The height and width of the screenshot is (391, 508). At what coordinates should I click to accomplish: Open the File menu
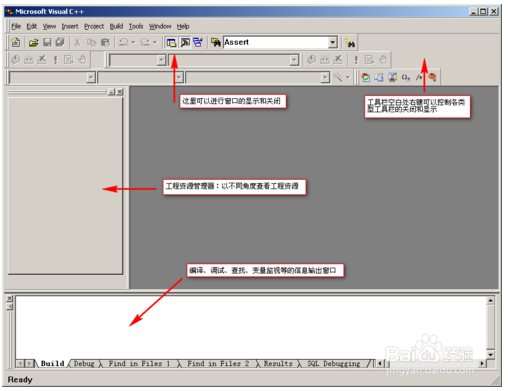pyautogui.click(x=16, y=26)
